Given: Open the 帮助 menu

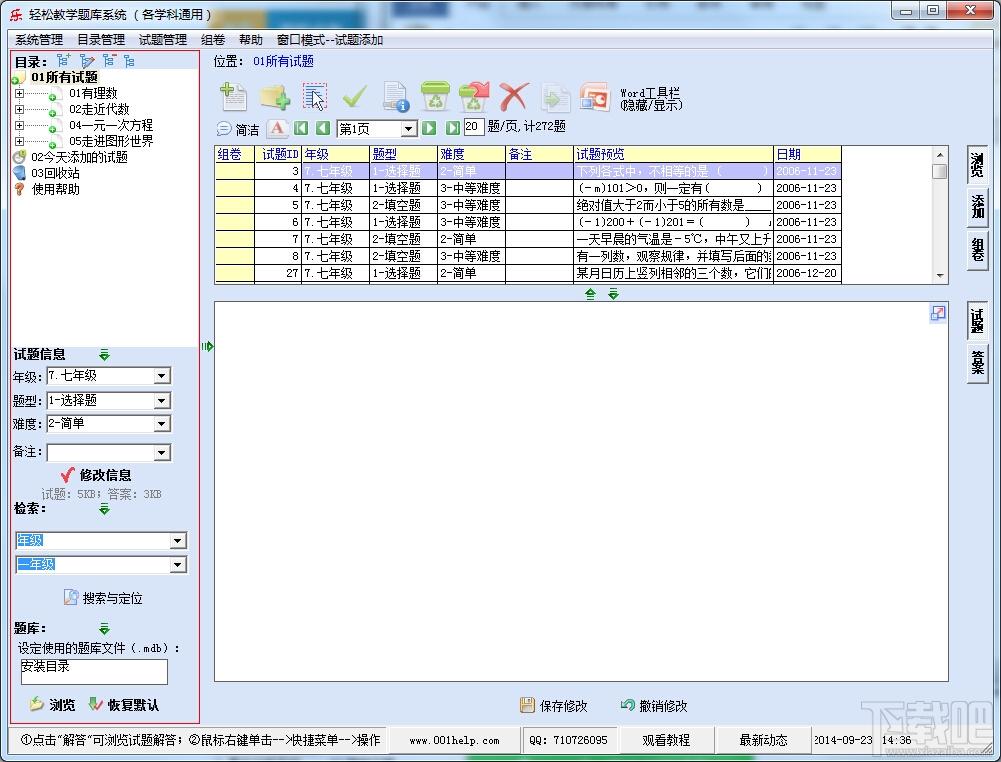Looking at the screenshot, I should tap(251, 40).
